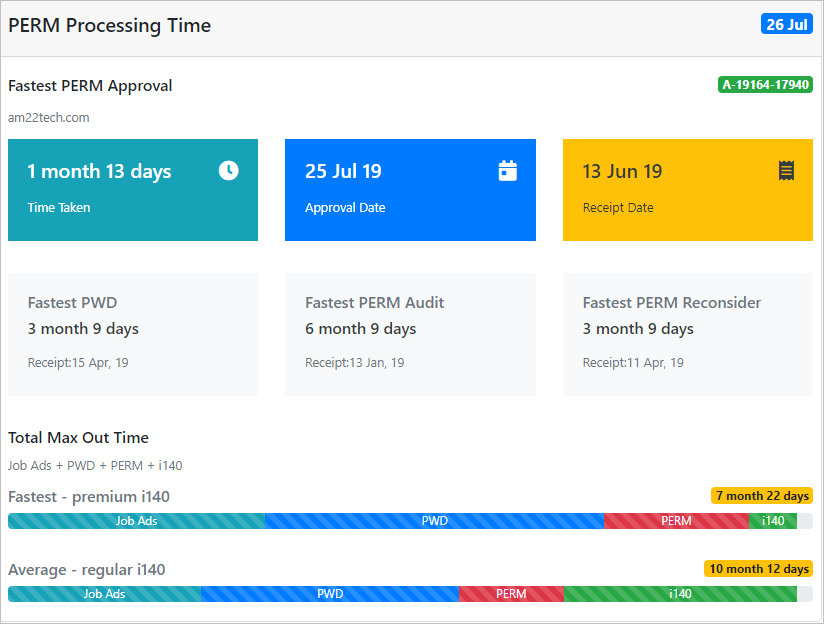Click the Job Ads + PWD + PERM + i140 text
The image size is (824, 624).
tap(95, 465)
